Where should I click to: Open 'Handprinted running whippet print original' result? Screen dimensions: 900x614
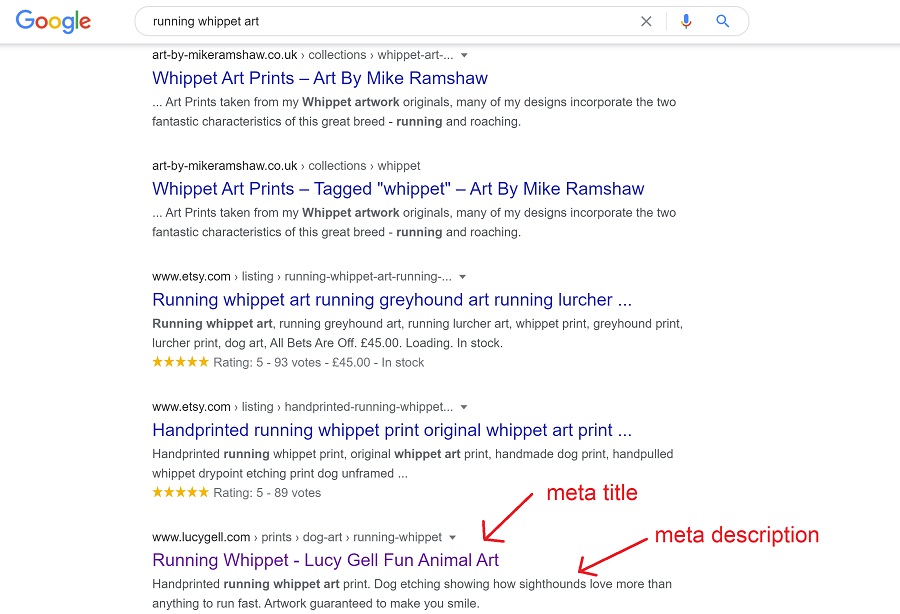(x=391, y=430)
